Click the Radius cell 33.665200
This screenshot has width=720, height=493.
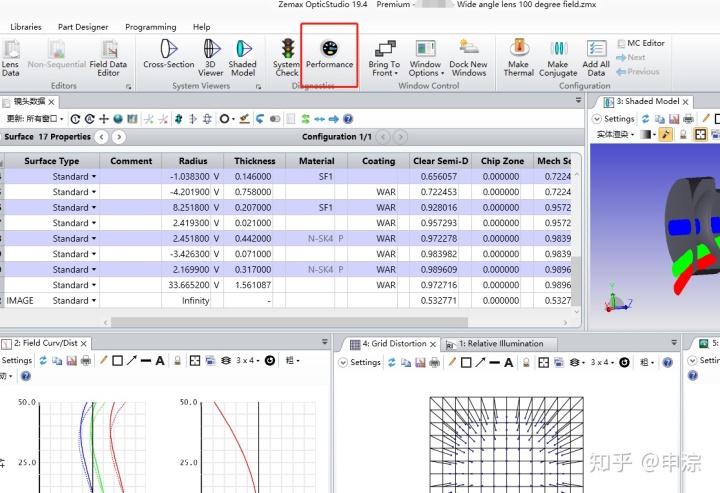coord(192,285)
